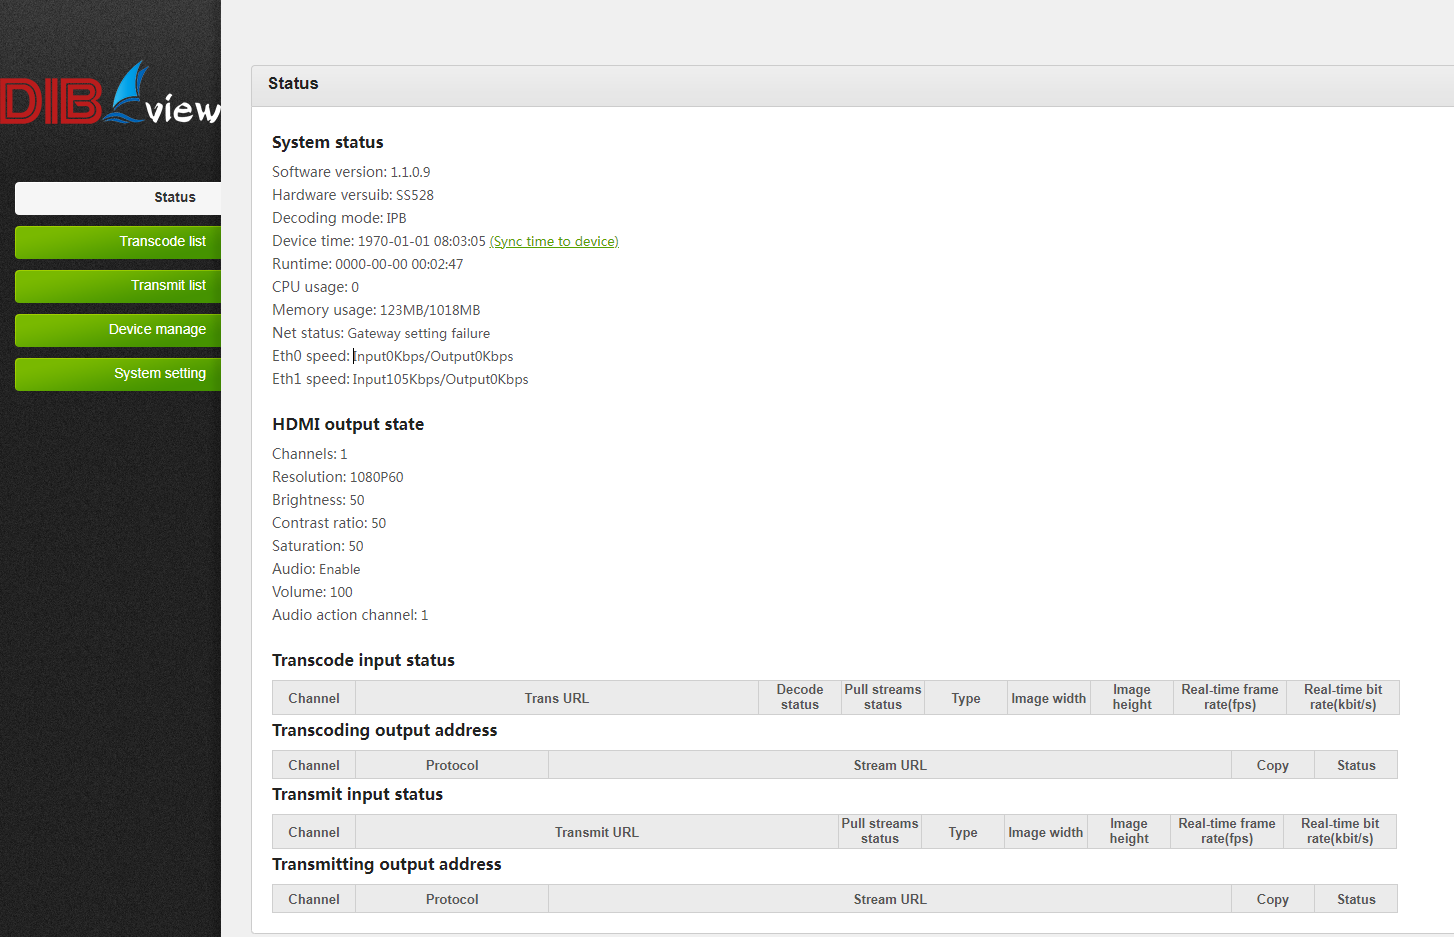Click Real-time bit rate header in Transmit table
The height and width of the screenshot is (937, 1454).
1339,831
